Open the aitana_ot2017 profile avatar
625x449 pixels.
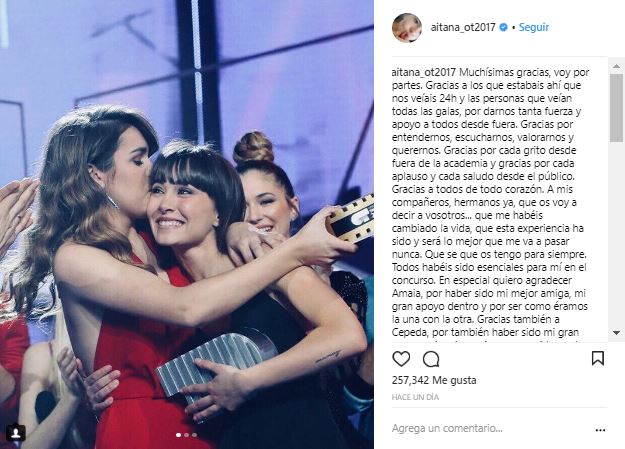(x=407, y=28)
